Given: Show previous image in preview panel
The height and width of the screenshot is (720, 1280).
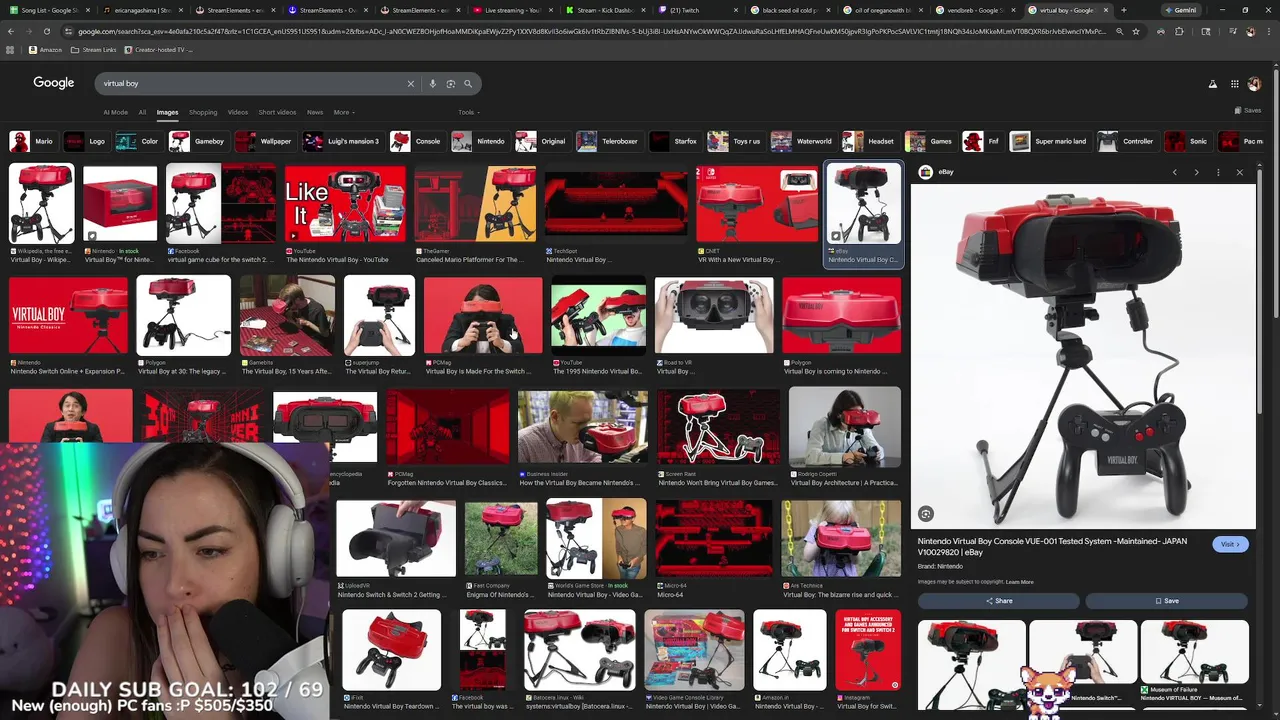Looking at the screenshot, I should pyautogui.click(x=1175, y=172).
